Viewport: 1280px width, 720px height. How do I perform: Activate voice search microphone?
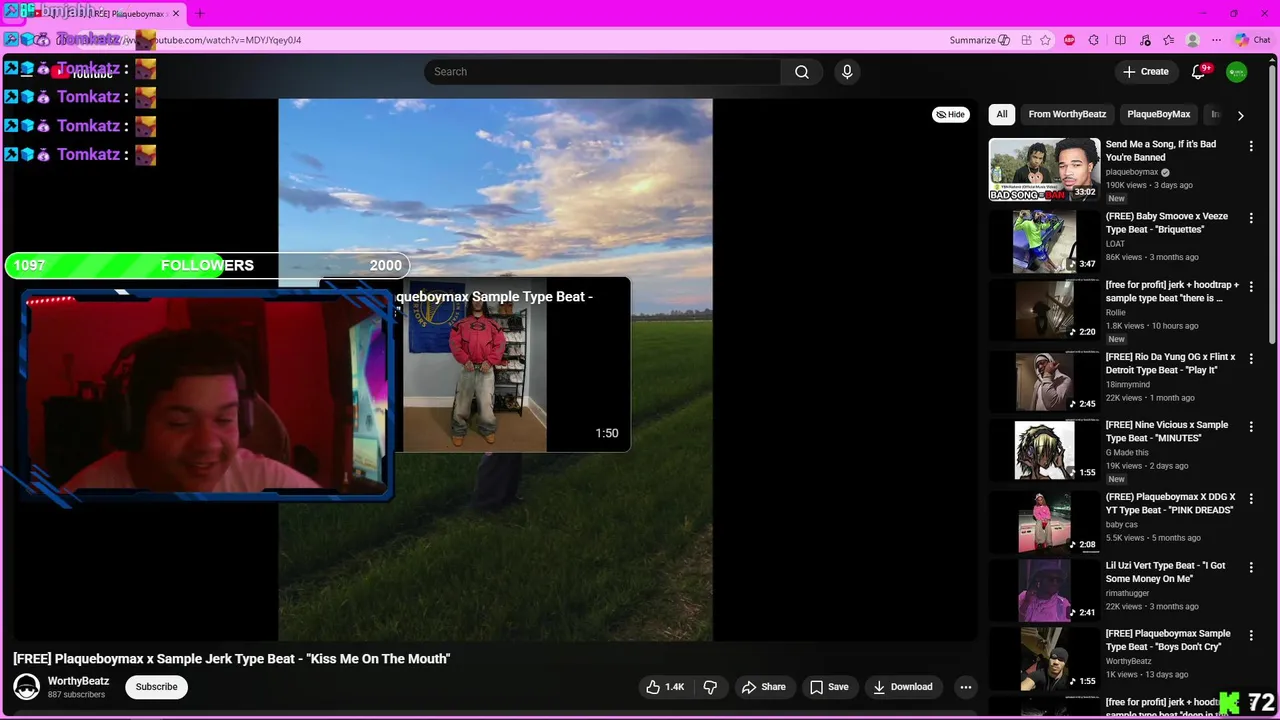click(847, 72)
